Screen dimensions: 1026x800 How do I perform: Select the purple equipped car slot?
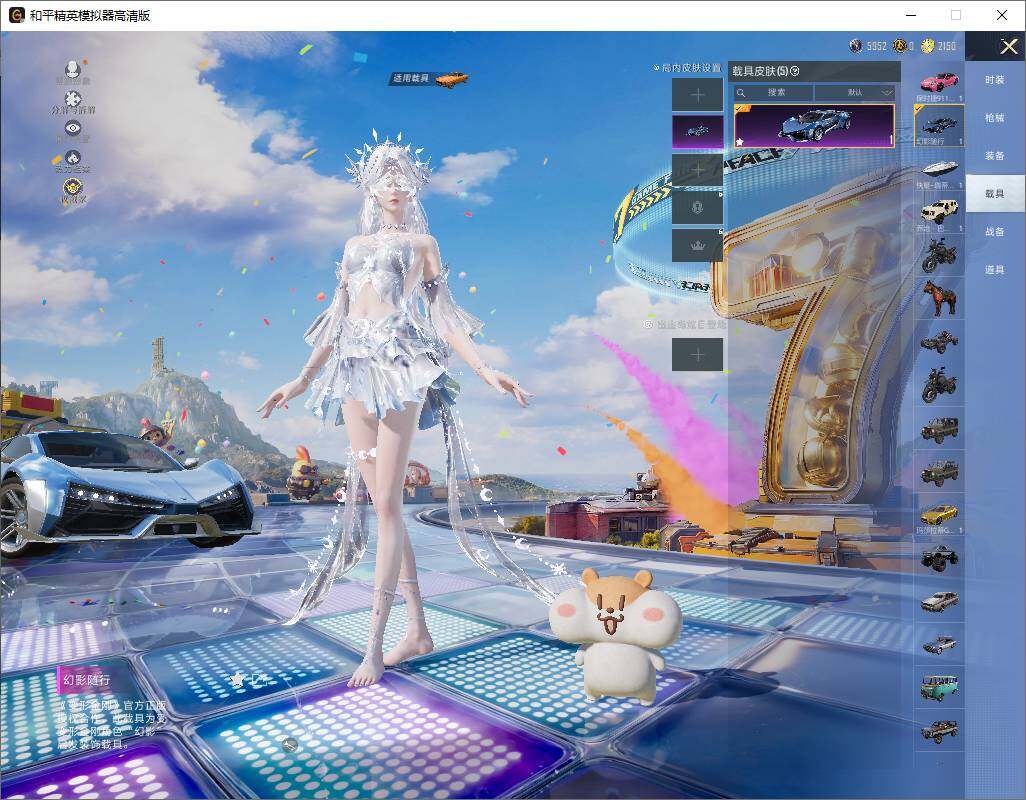click(698, 131)
